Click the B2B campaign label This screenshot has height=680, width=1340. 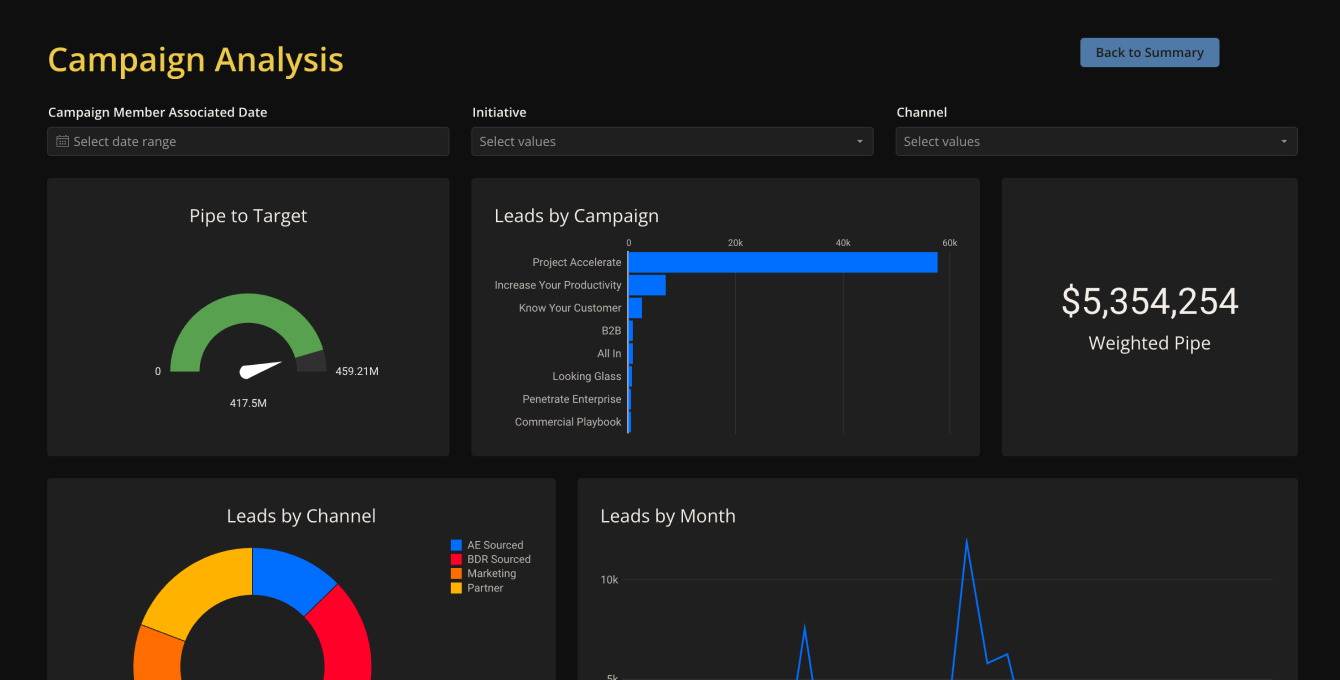click(611, 330)
